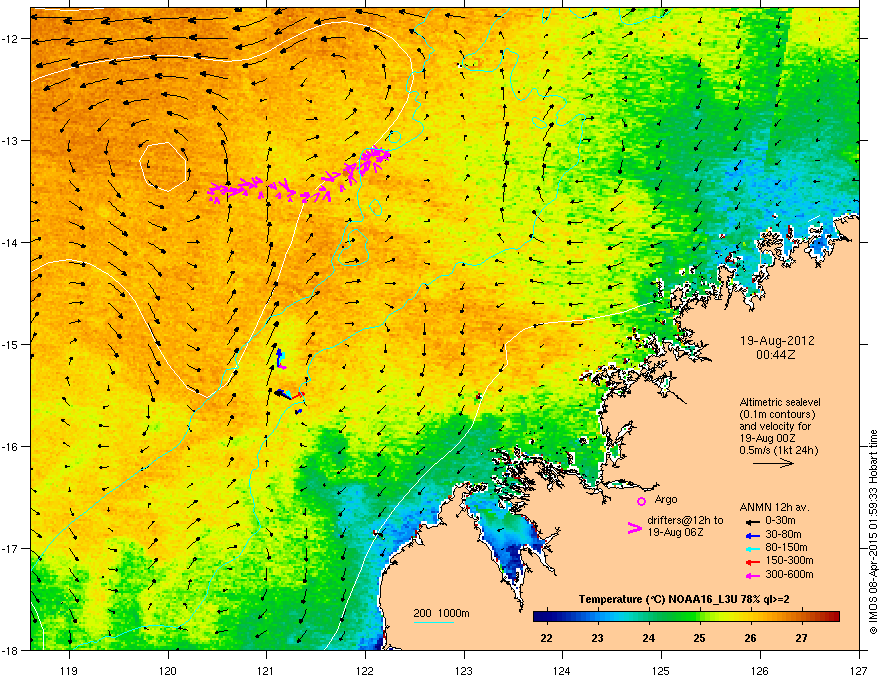Click the blue 30-80m legend arrow
The image size is (880, 680).
[752, 535]
